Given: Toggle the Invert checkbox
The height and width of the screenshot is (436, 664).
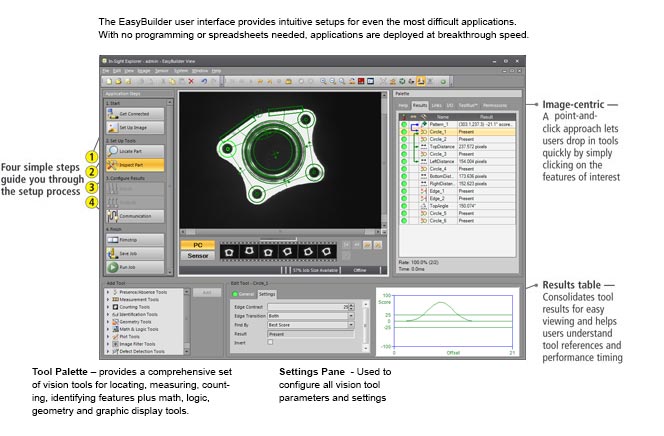Looking at the screenshot, I should tap(271, 342).
